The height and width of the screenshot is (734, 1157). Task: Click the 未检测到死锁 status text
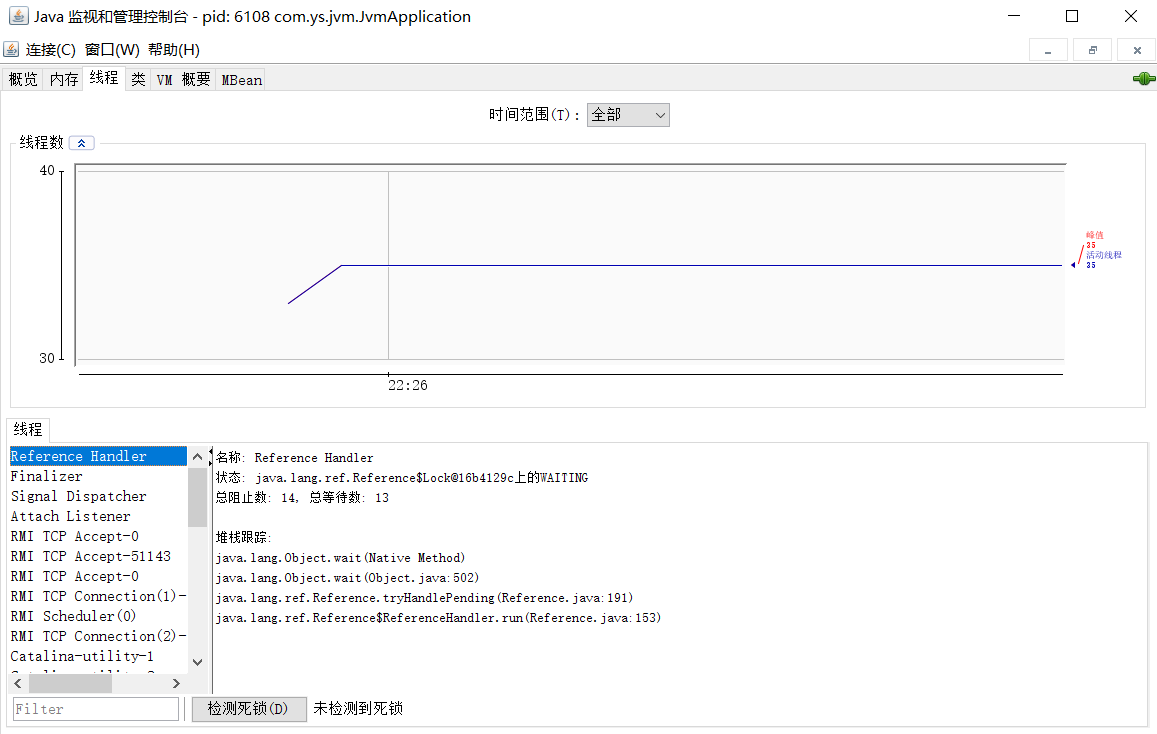coord(358,709)
